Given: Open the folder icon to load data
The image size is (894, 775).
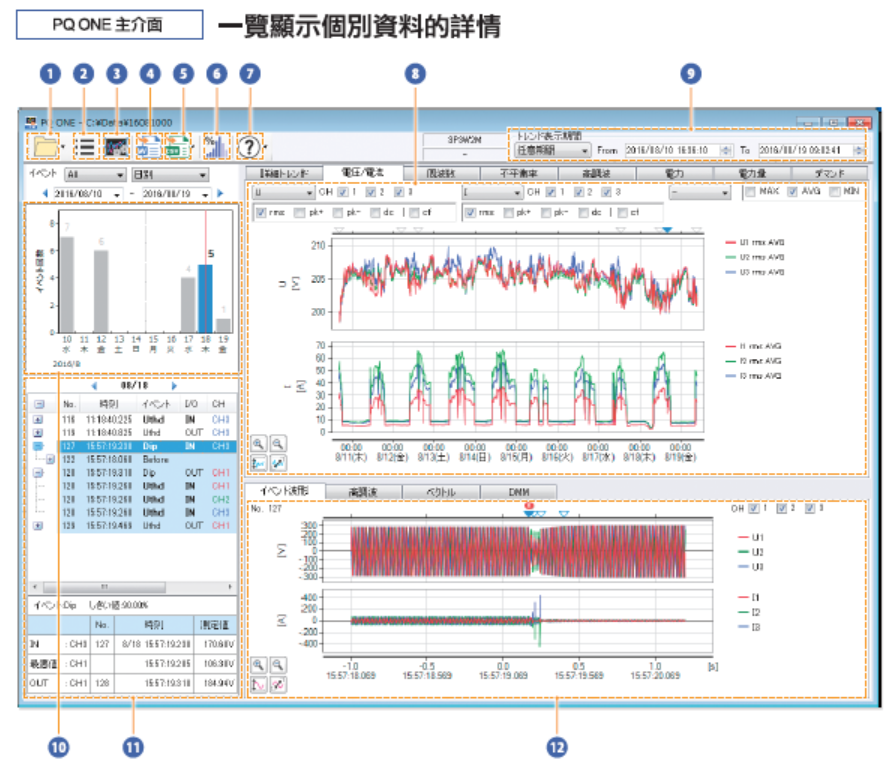Looking at the screenshot, I should (46, 146).
